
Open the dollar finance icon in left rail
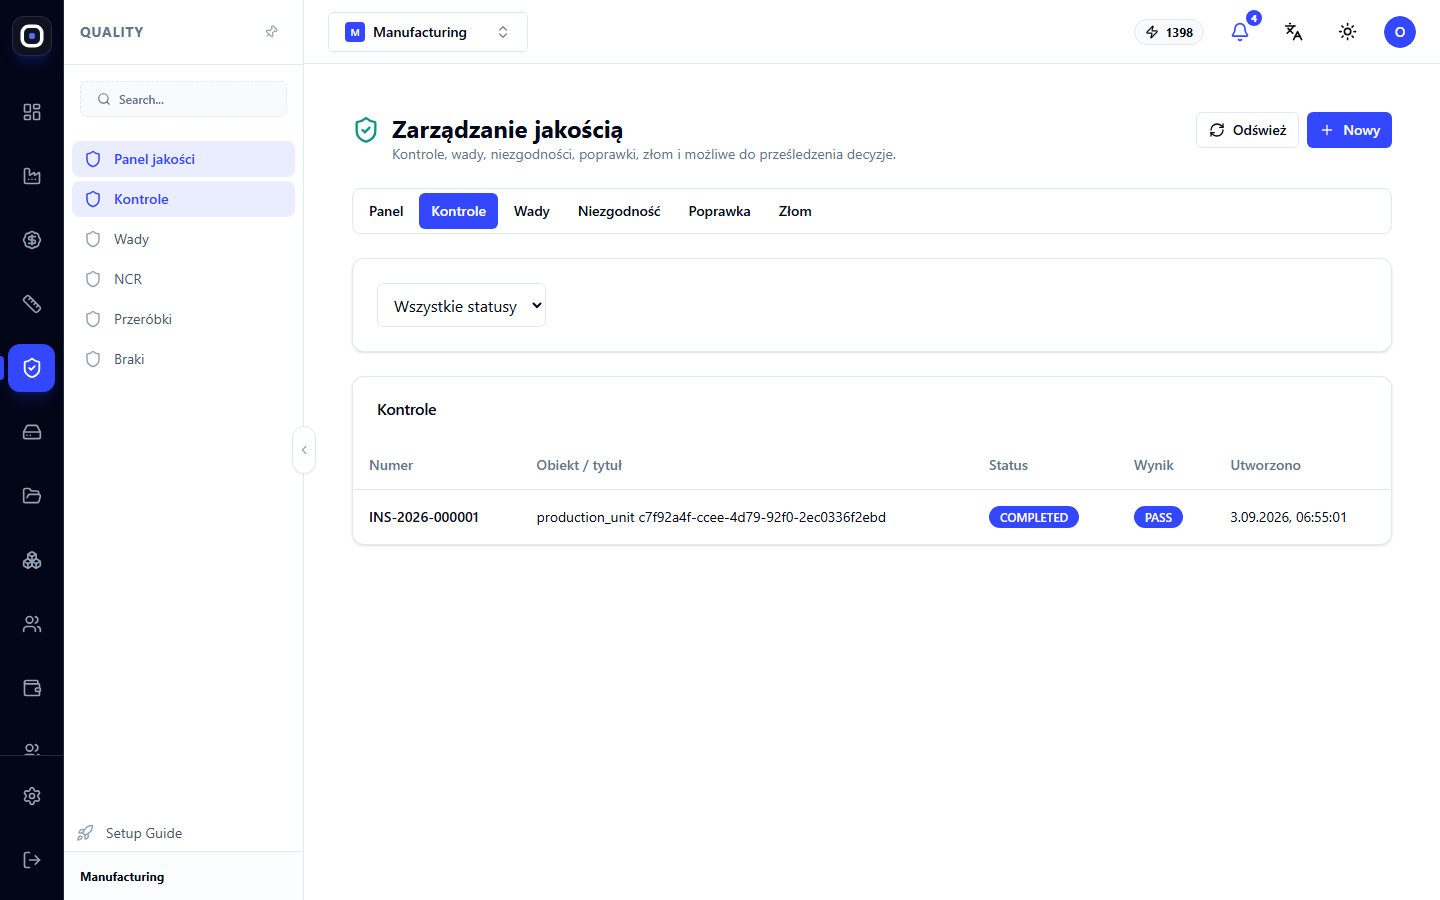pyautogui.click(x=32, y=240)
